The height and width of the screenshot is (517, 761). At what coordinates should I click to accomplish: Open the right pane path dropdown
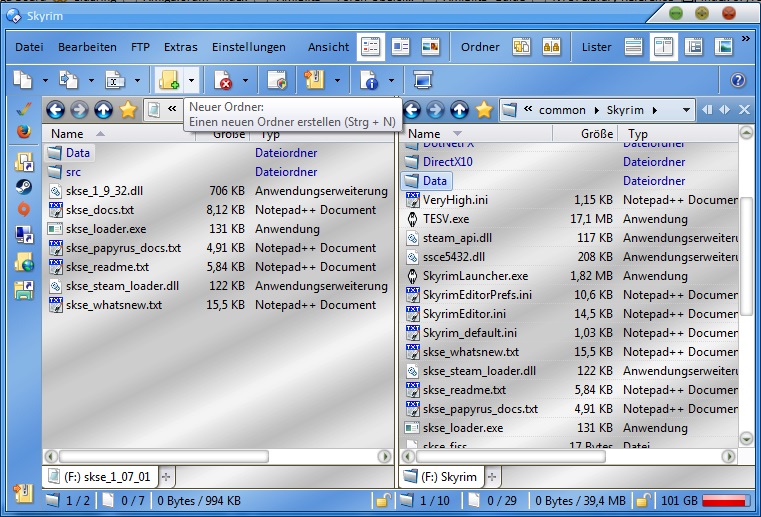(x=685, y=109)
